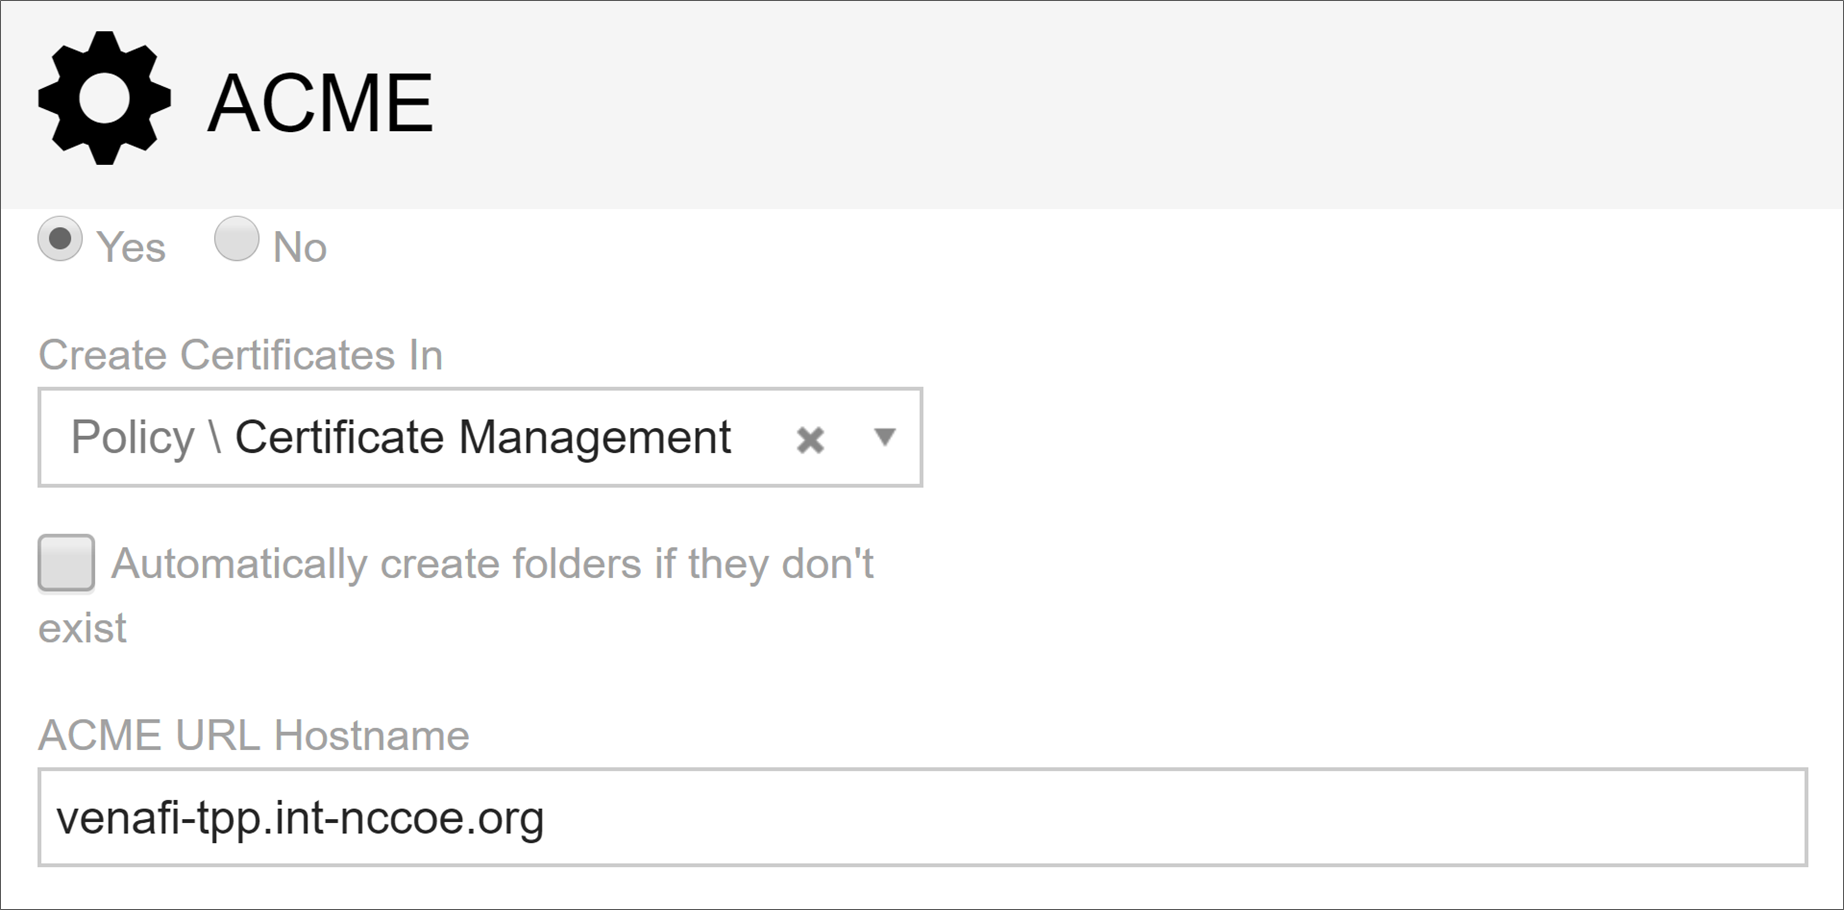Screen dimensions: 1844x910
Task: Click the venafi-tpp.int-nccoe.org hostname text
Action: 300,818
